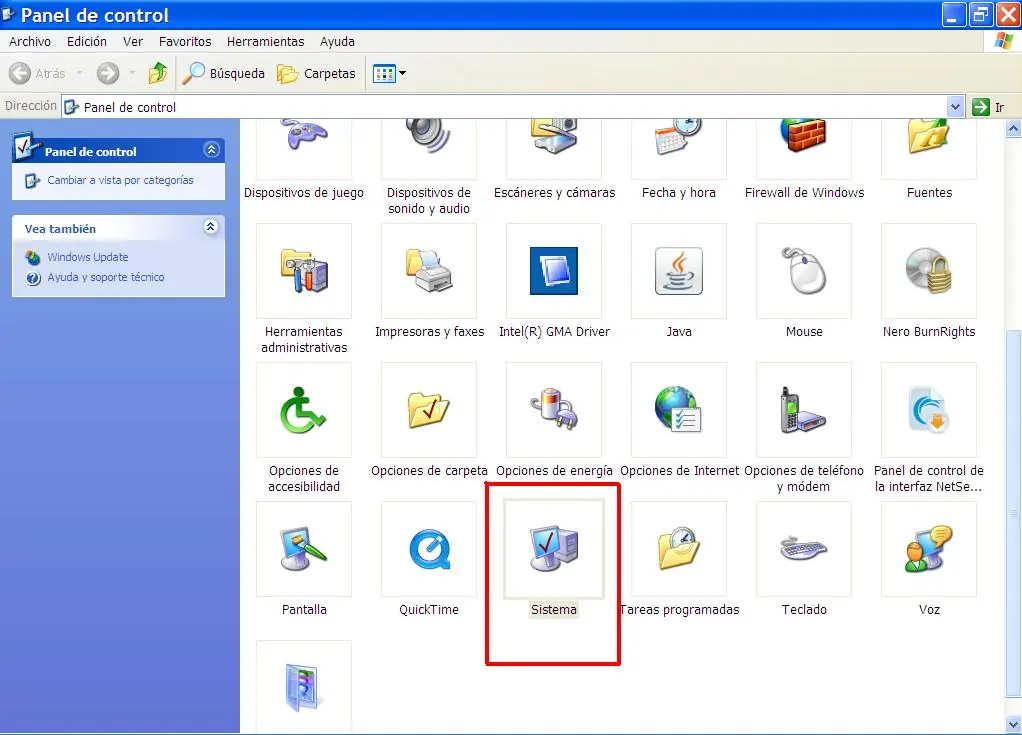Viewport: 1022px width, 735px height.
Task: Click the forward navigation arrow button
Action: tap(108, 73)
